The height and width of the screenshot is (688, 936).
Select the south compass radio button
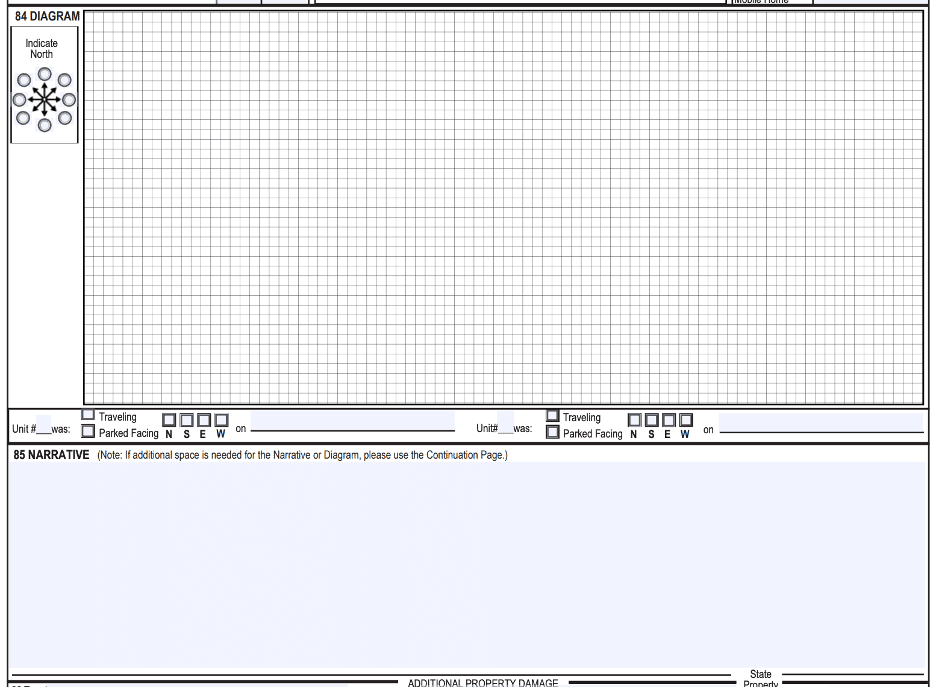45,125
